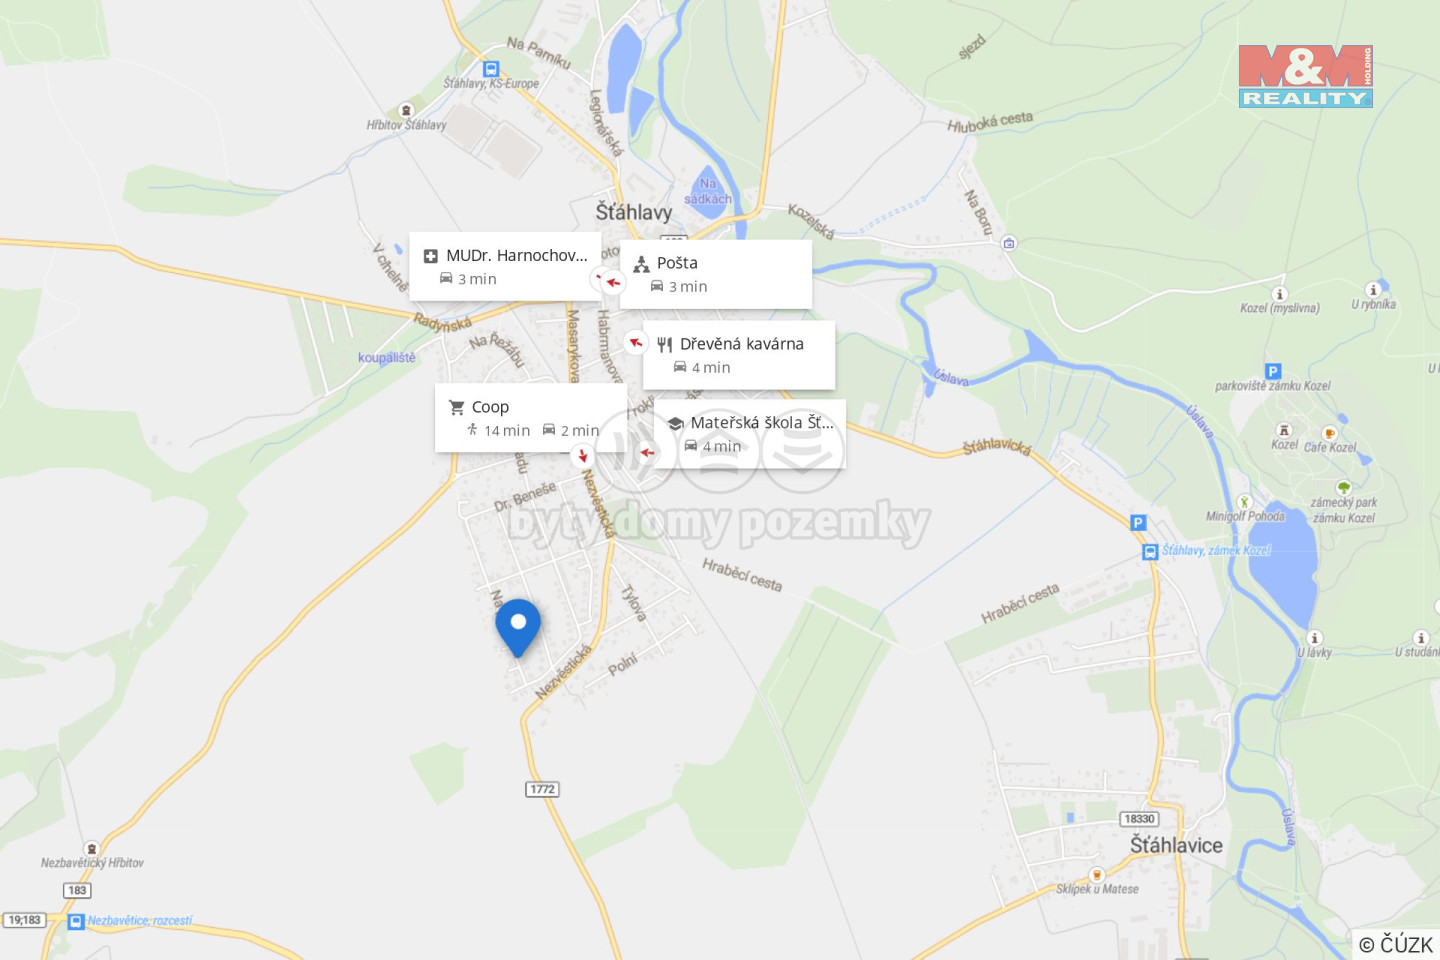The width and height of the screenshot is (1440, 960).
Task: Select the zámecký park zámku Kozel marker
Action: pos(1344,488)
